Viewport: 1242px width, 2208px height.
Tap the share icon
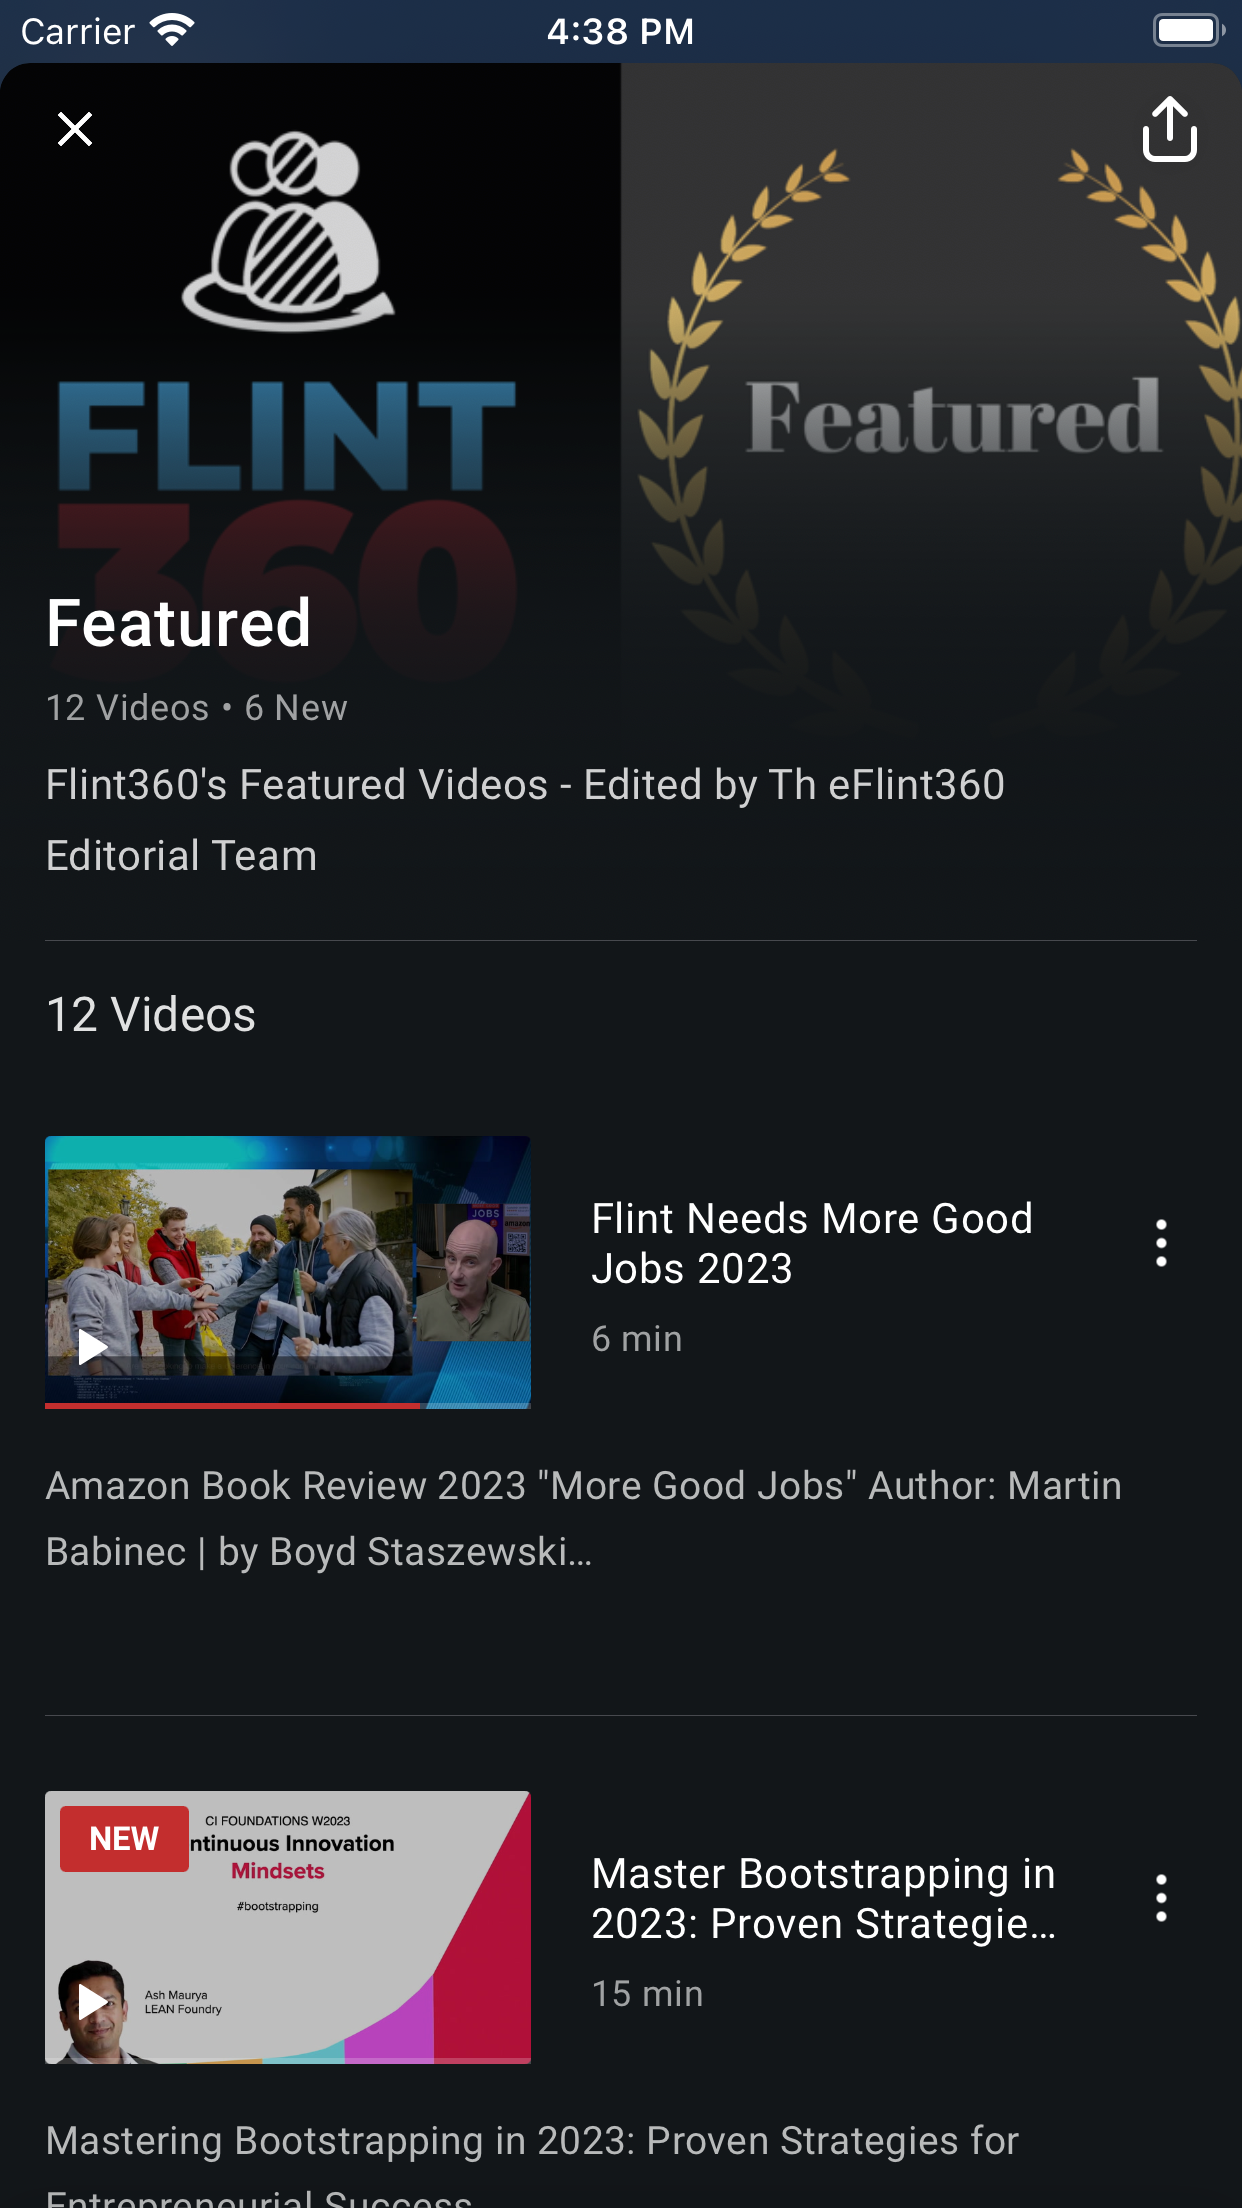[1169, 129]
